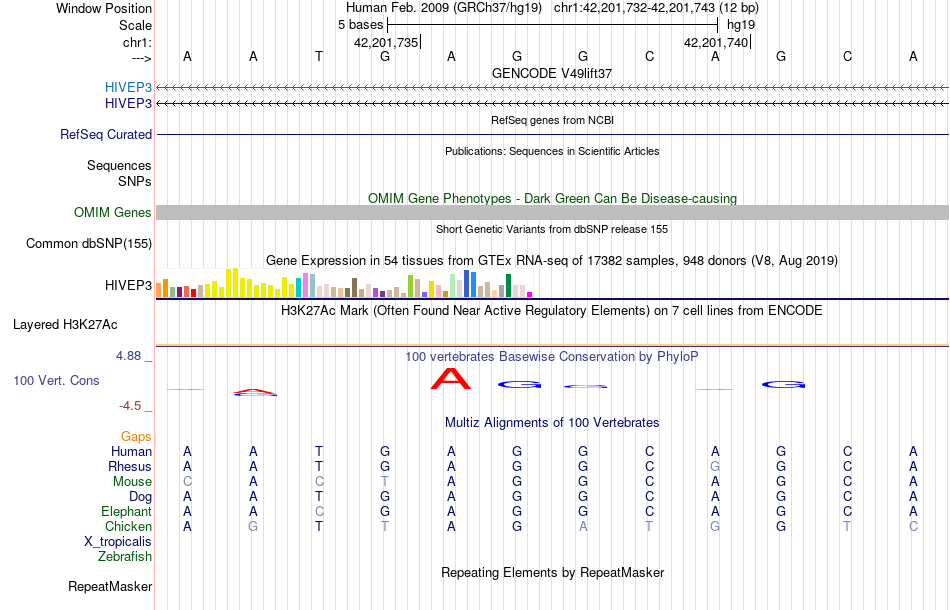Click the -4.5 conservation lower-limit value
Screen dimensions: 950x610
130,406
